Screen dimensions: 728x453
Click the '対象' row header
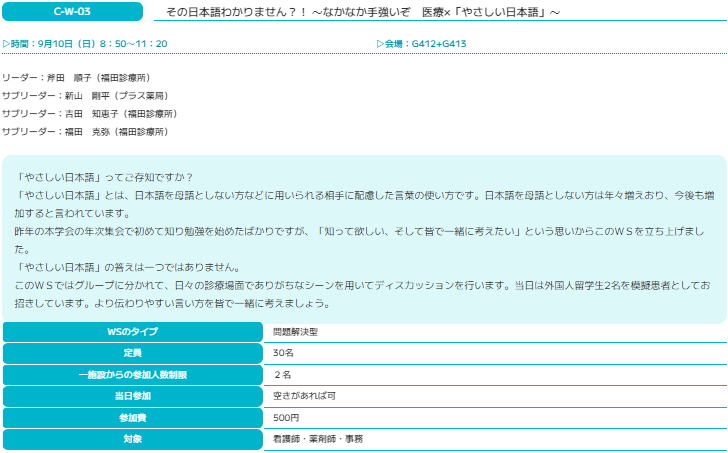pyautogui.click(x=133, y=439)
